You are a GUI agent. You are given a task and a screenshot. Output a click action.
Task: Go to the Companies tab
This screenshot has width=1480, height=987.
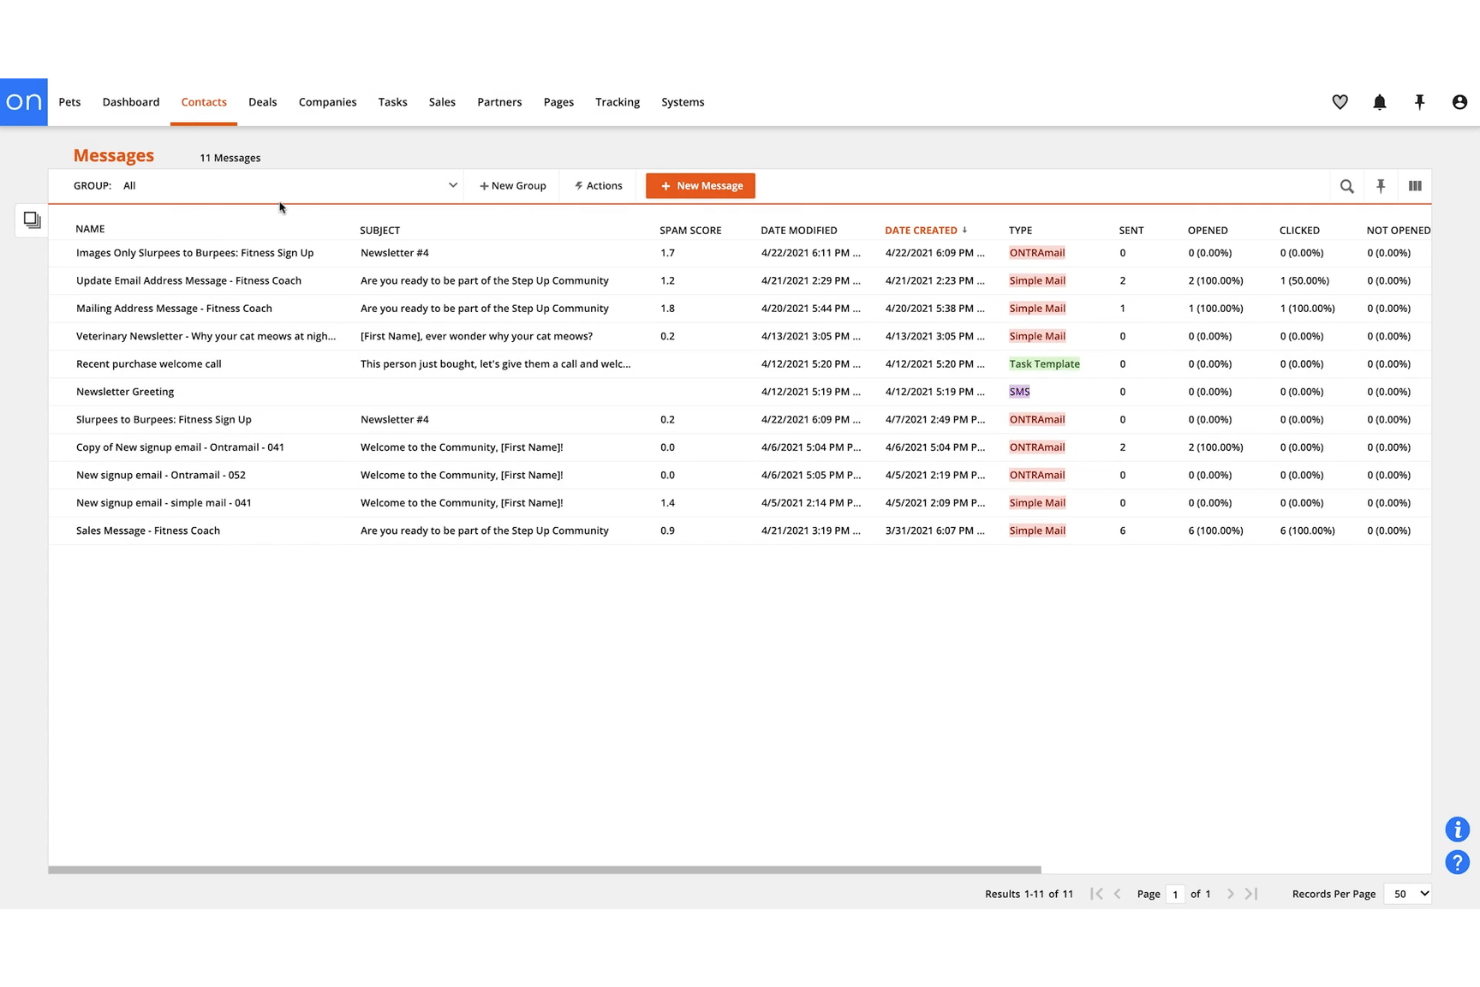(328, 102)
